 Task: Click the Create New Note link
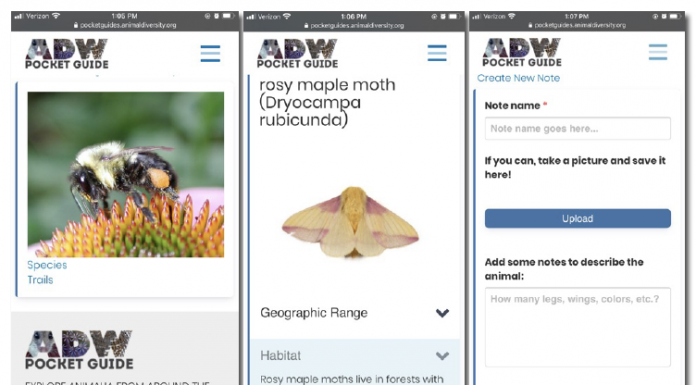tap(518, 78)
